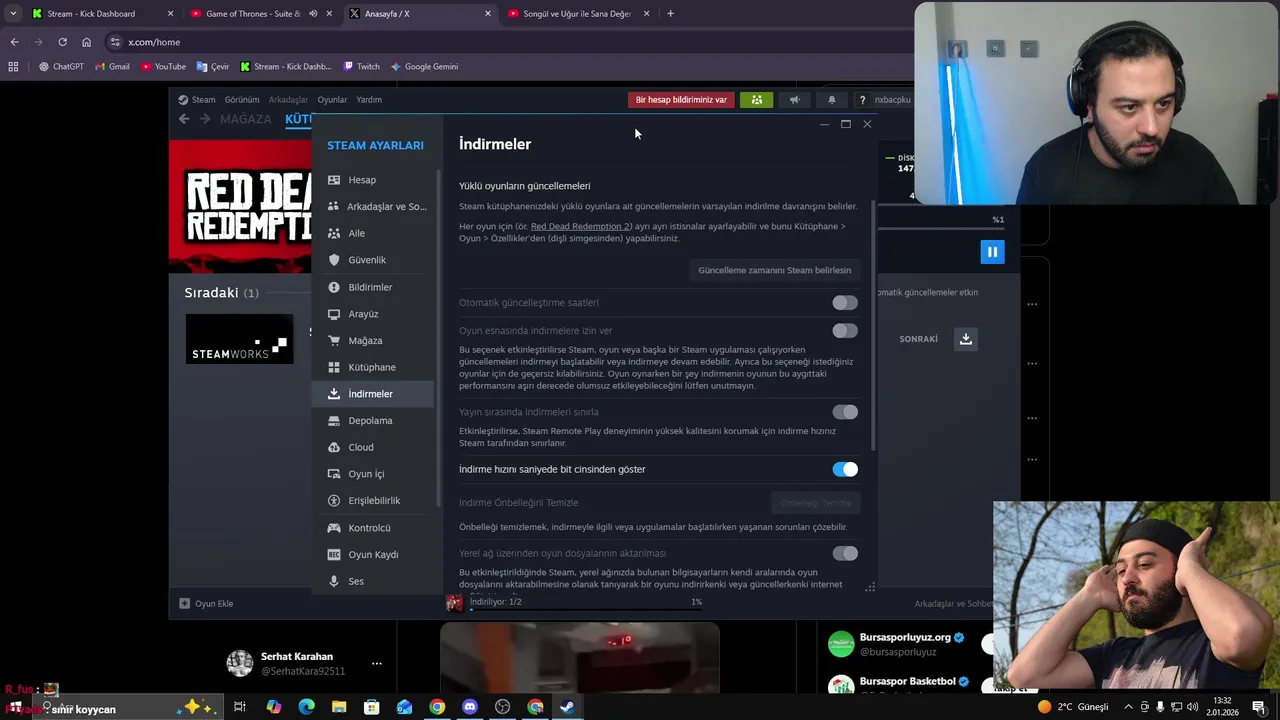Click the Önbelleği Temizle button

815,503
